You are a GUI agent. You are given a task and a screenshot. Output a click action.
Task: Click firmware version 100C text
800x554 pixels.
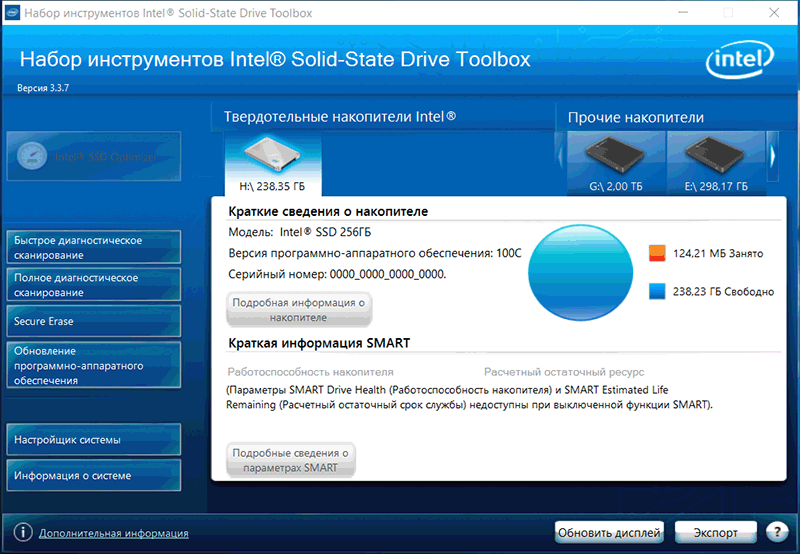(509, 253)
